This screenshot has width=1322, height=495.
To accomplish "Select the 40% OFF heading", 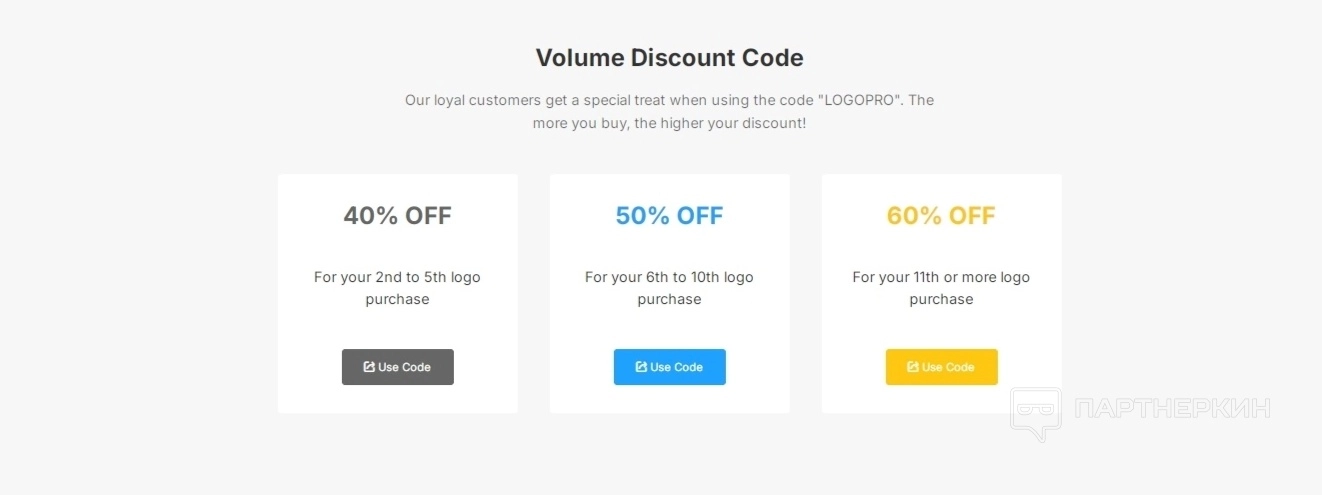I will pyautogui.click(x=397, y=216).
